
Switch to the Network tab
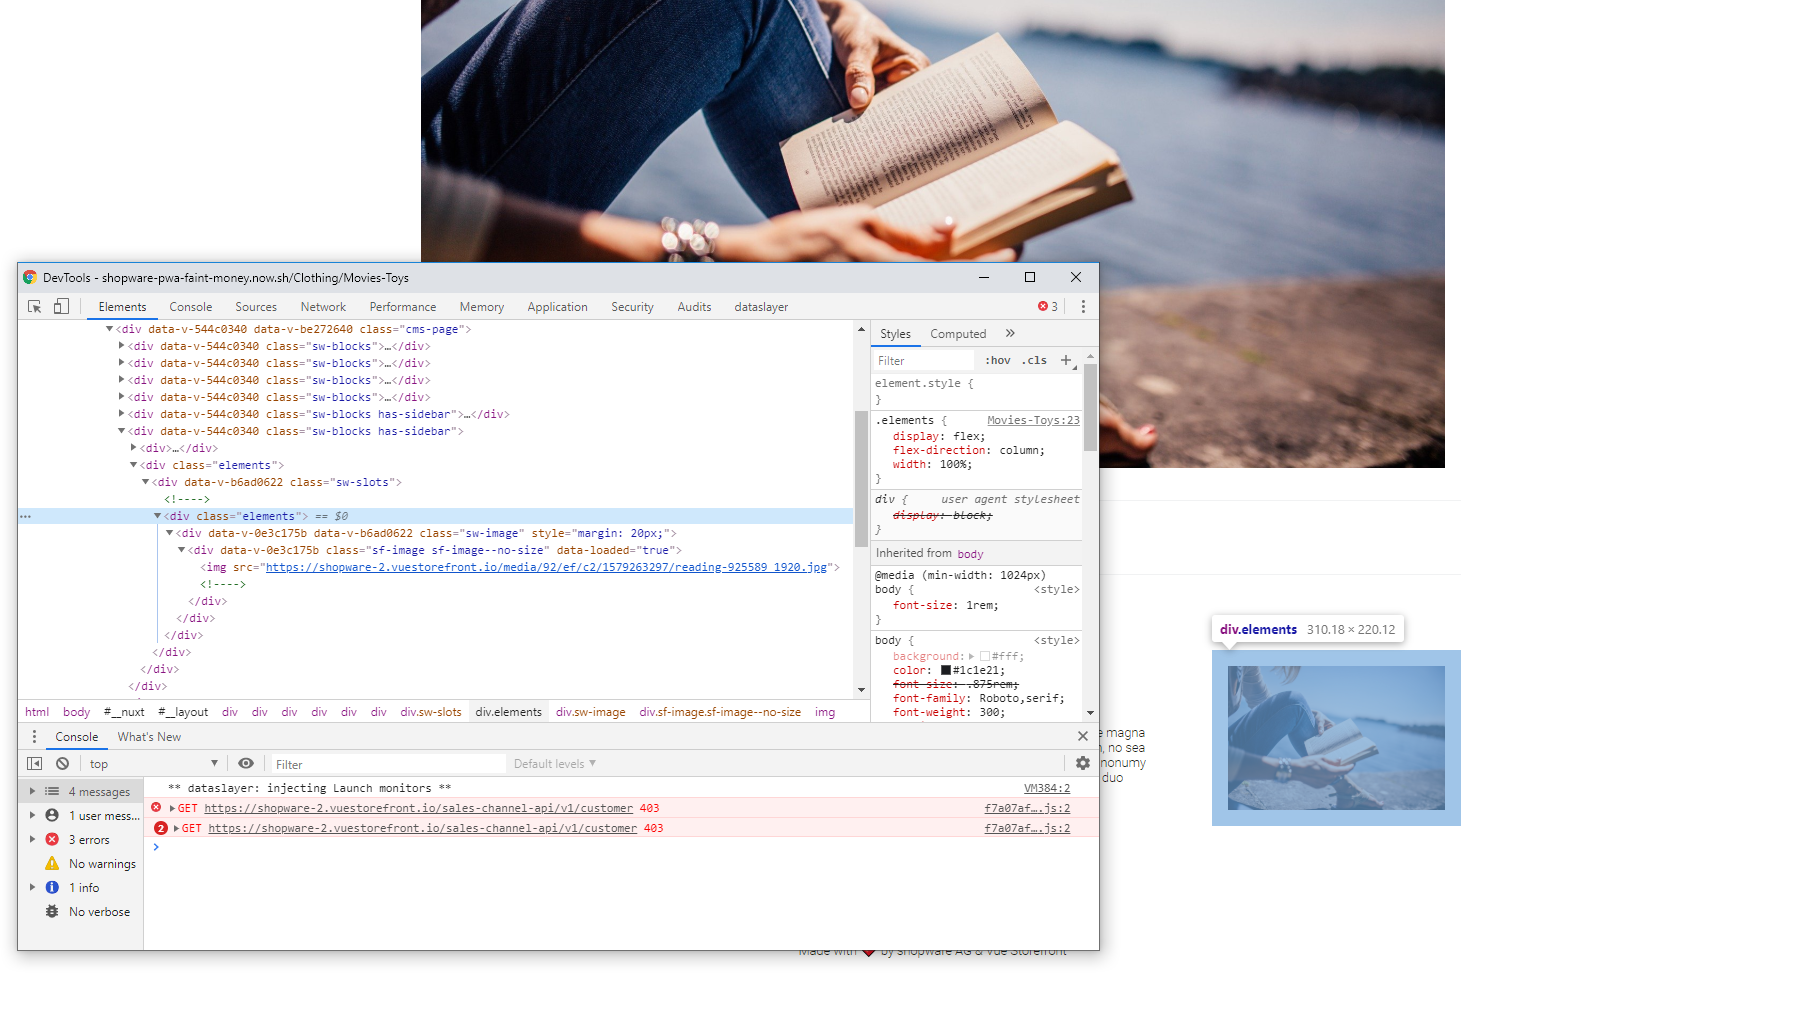click(x=322, y=306)
